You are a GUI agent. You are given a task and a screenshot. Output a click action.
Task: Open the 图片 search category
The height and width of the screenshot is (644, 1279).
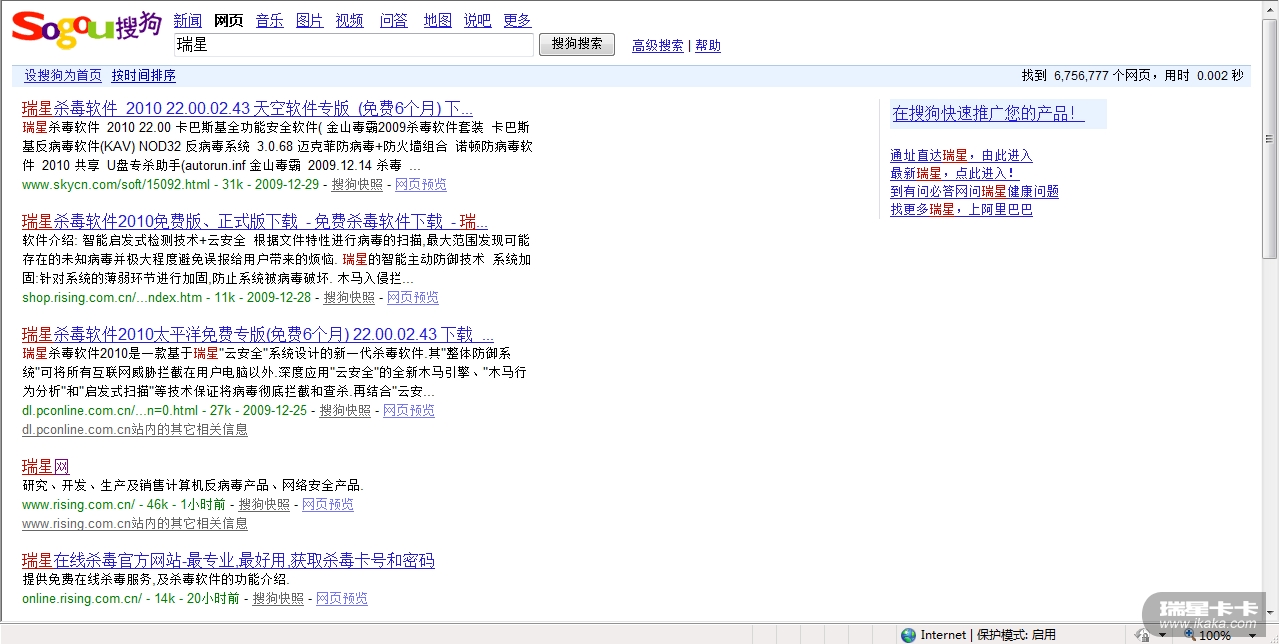pos(310,20)
